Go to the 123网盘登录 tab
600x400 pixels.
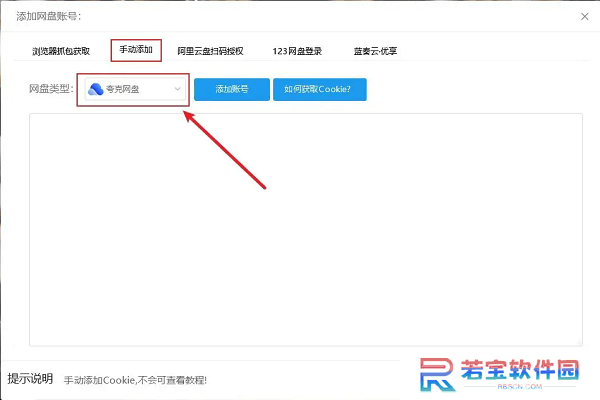click(297, 51)
